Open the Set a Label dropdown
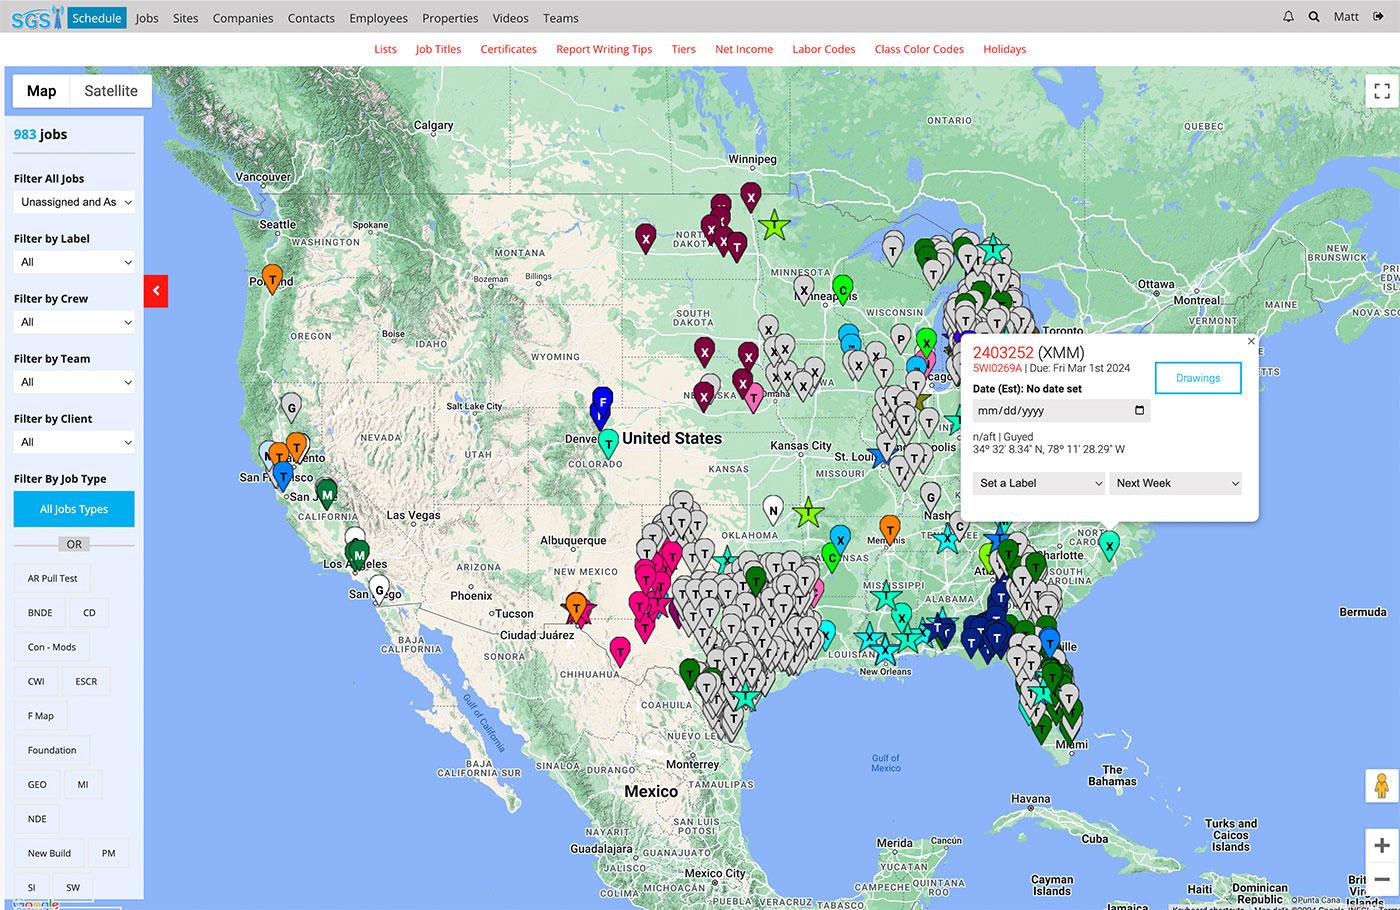The width and height of the screenshot is (1400, 910). point(1038,483)
